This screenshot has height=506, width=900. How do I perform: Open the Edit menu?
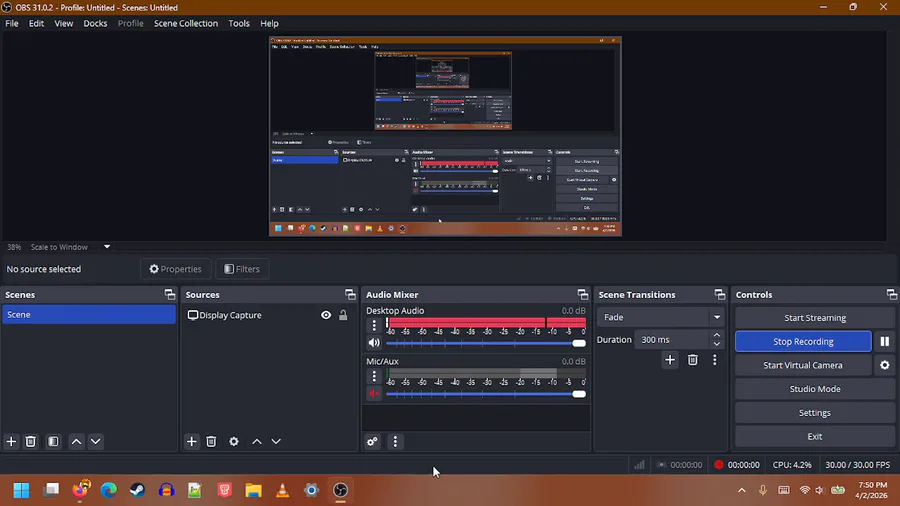point(36,24)
